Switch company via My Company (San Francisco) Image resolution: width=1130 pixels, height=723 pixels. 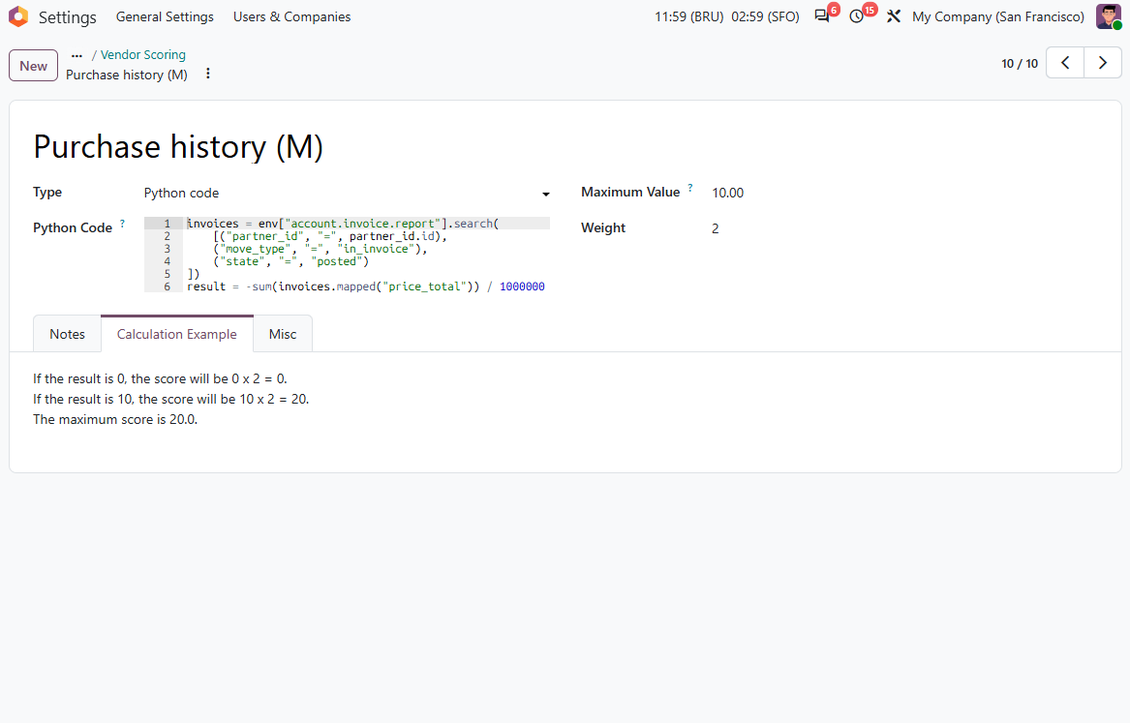[x=998, y=17]
